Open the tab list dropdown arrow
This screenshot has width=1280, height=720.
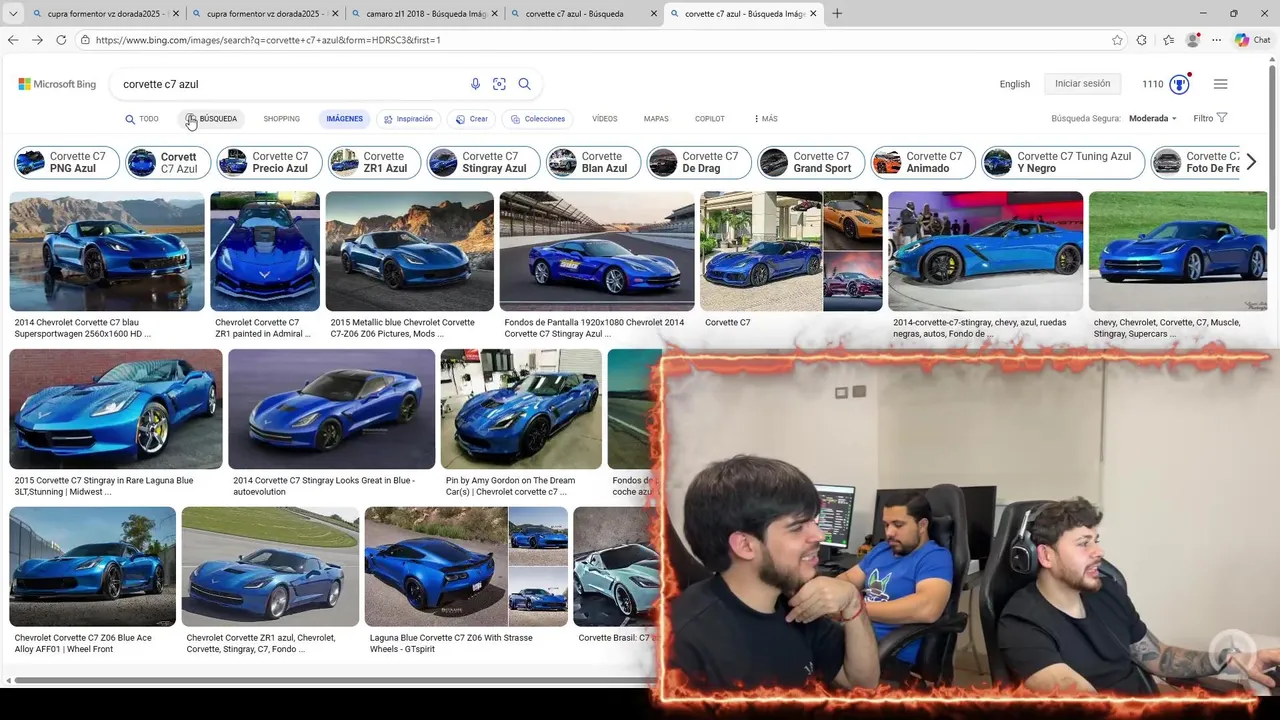coord(13,14)
